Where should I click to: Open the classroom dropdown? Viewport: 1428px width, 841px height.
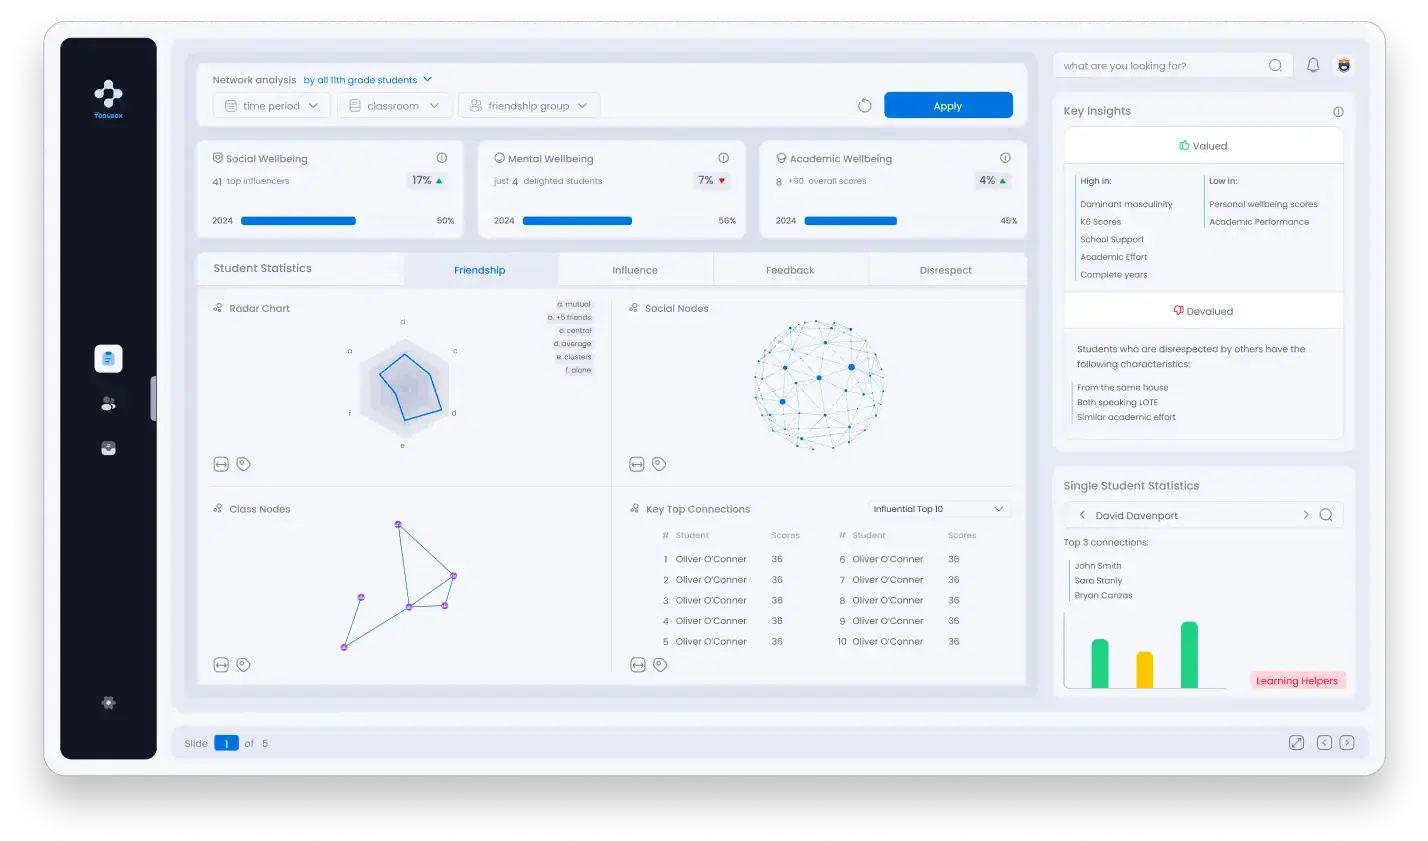394,106
